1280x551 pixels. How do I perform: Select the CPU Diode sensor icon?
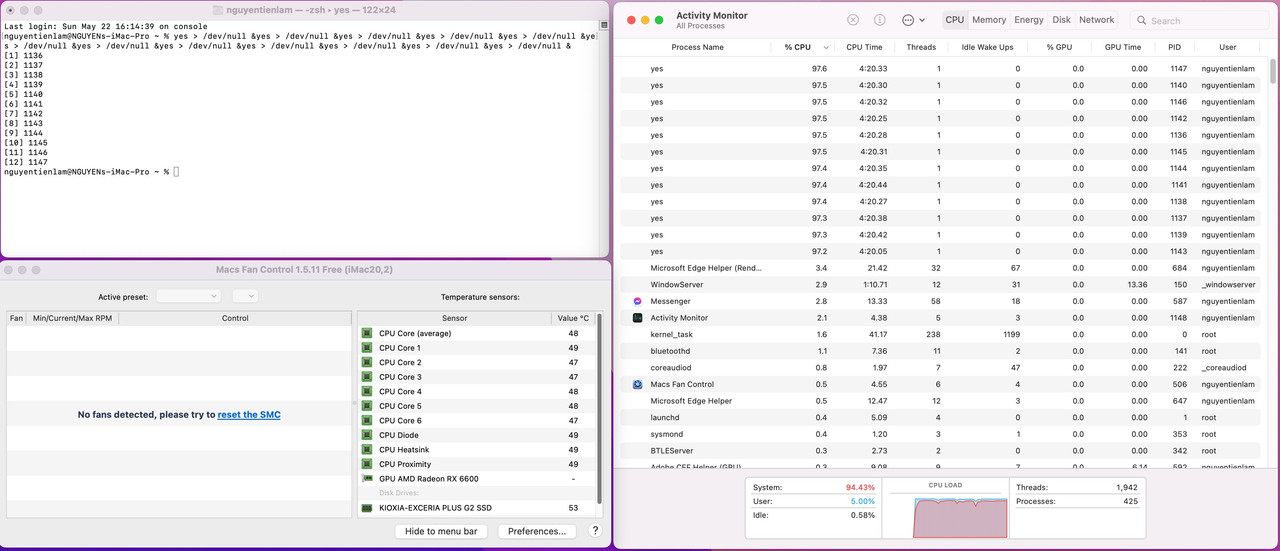[x=366, y=435]
